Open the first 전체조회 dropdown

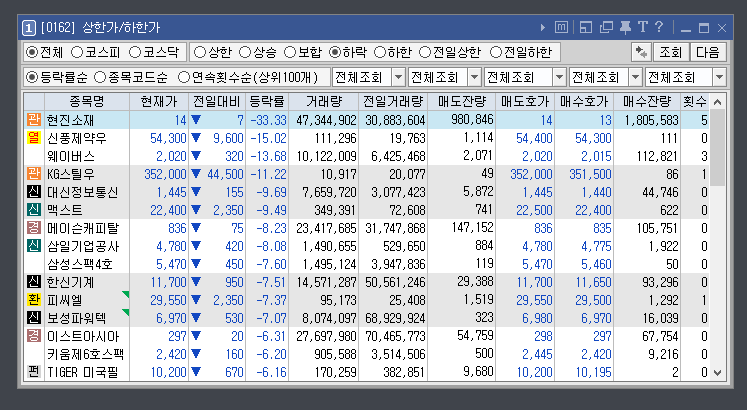coord(399,77)
